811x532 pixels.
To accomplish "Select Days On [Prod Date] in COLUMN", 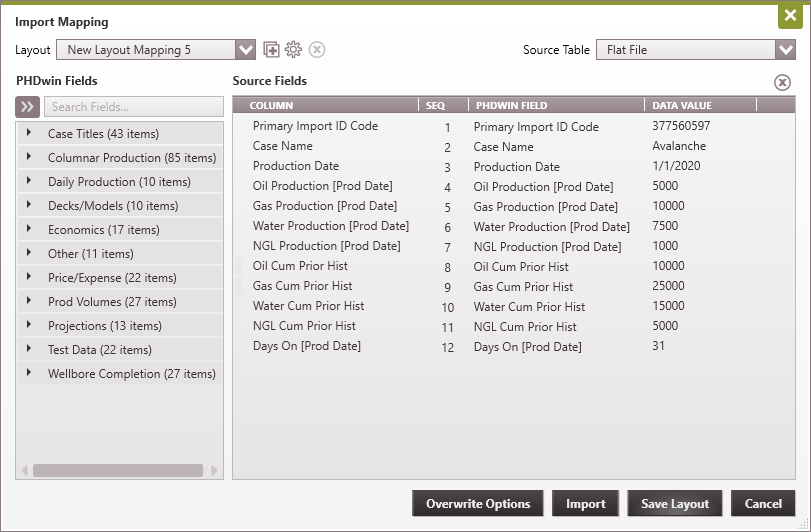I will pos(307,346).
